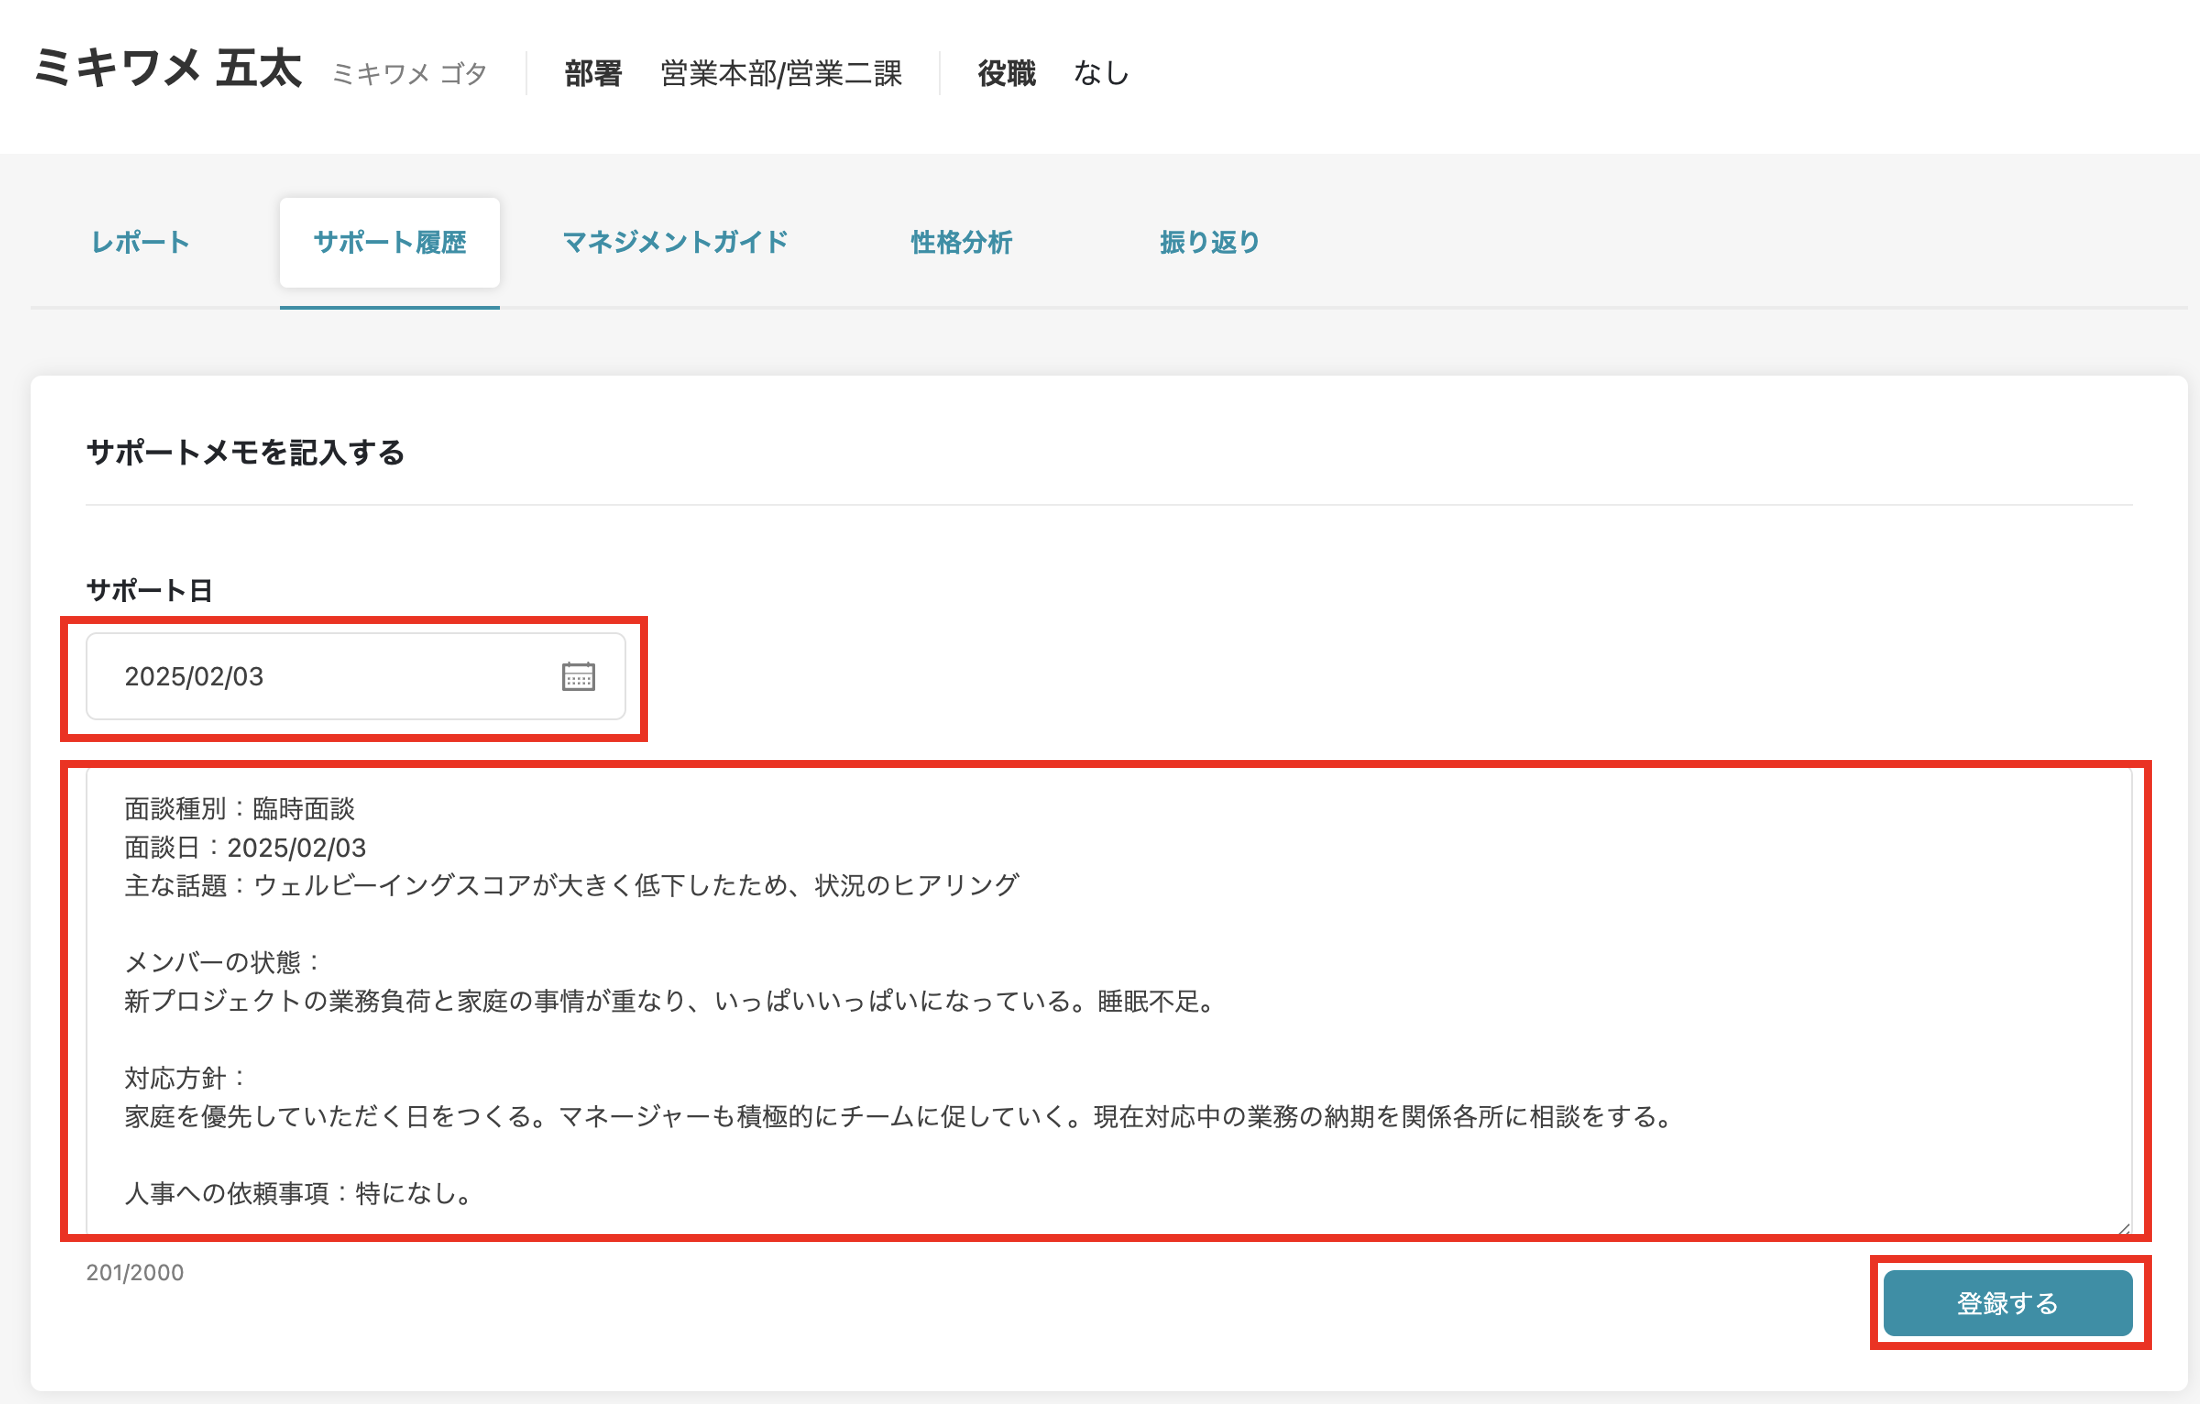Click the memo textarea resize handle
The width and height of the screenshot is (2200, 1406).
(x=2123, y=1229)
